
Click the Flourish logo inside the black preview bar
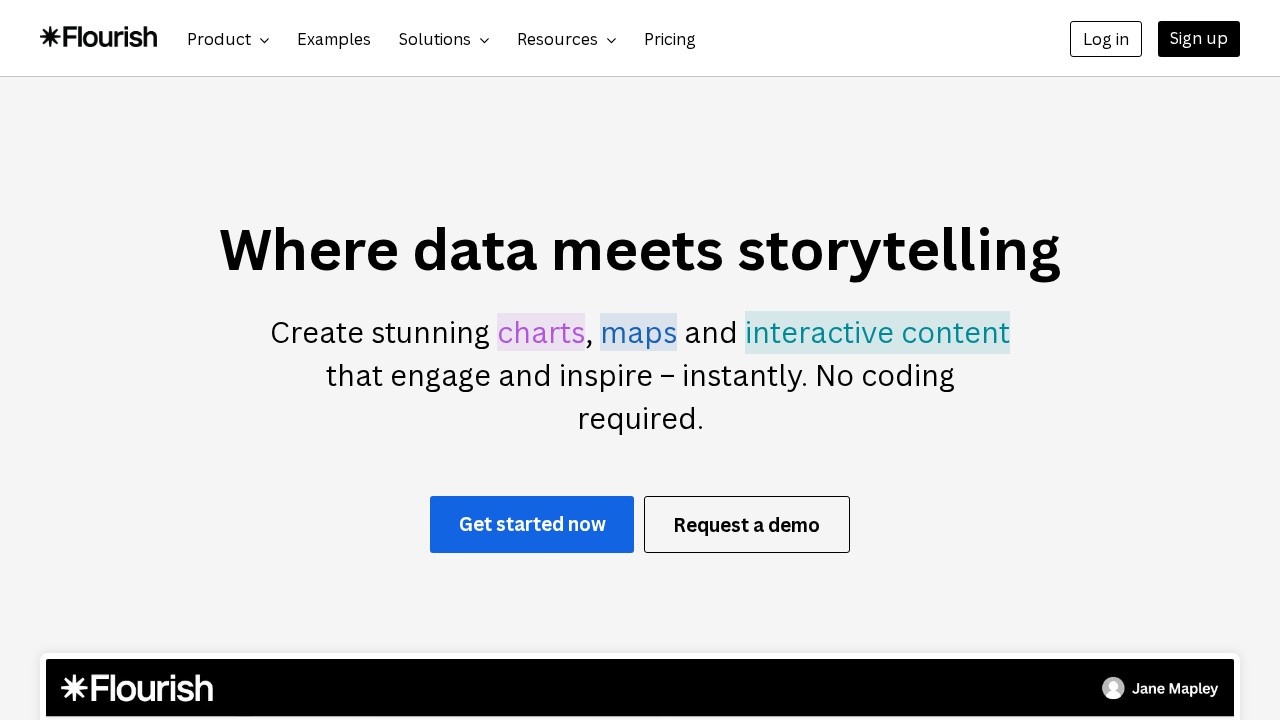(137, 688)
